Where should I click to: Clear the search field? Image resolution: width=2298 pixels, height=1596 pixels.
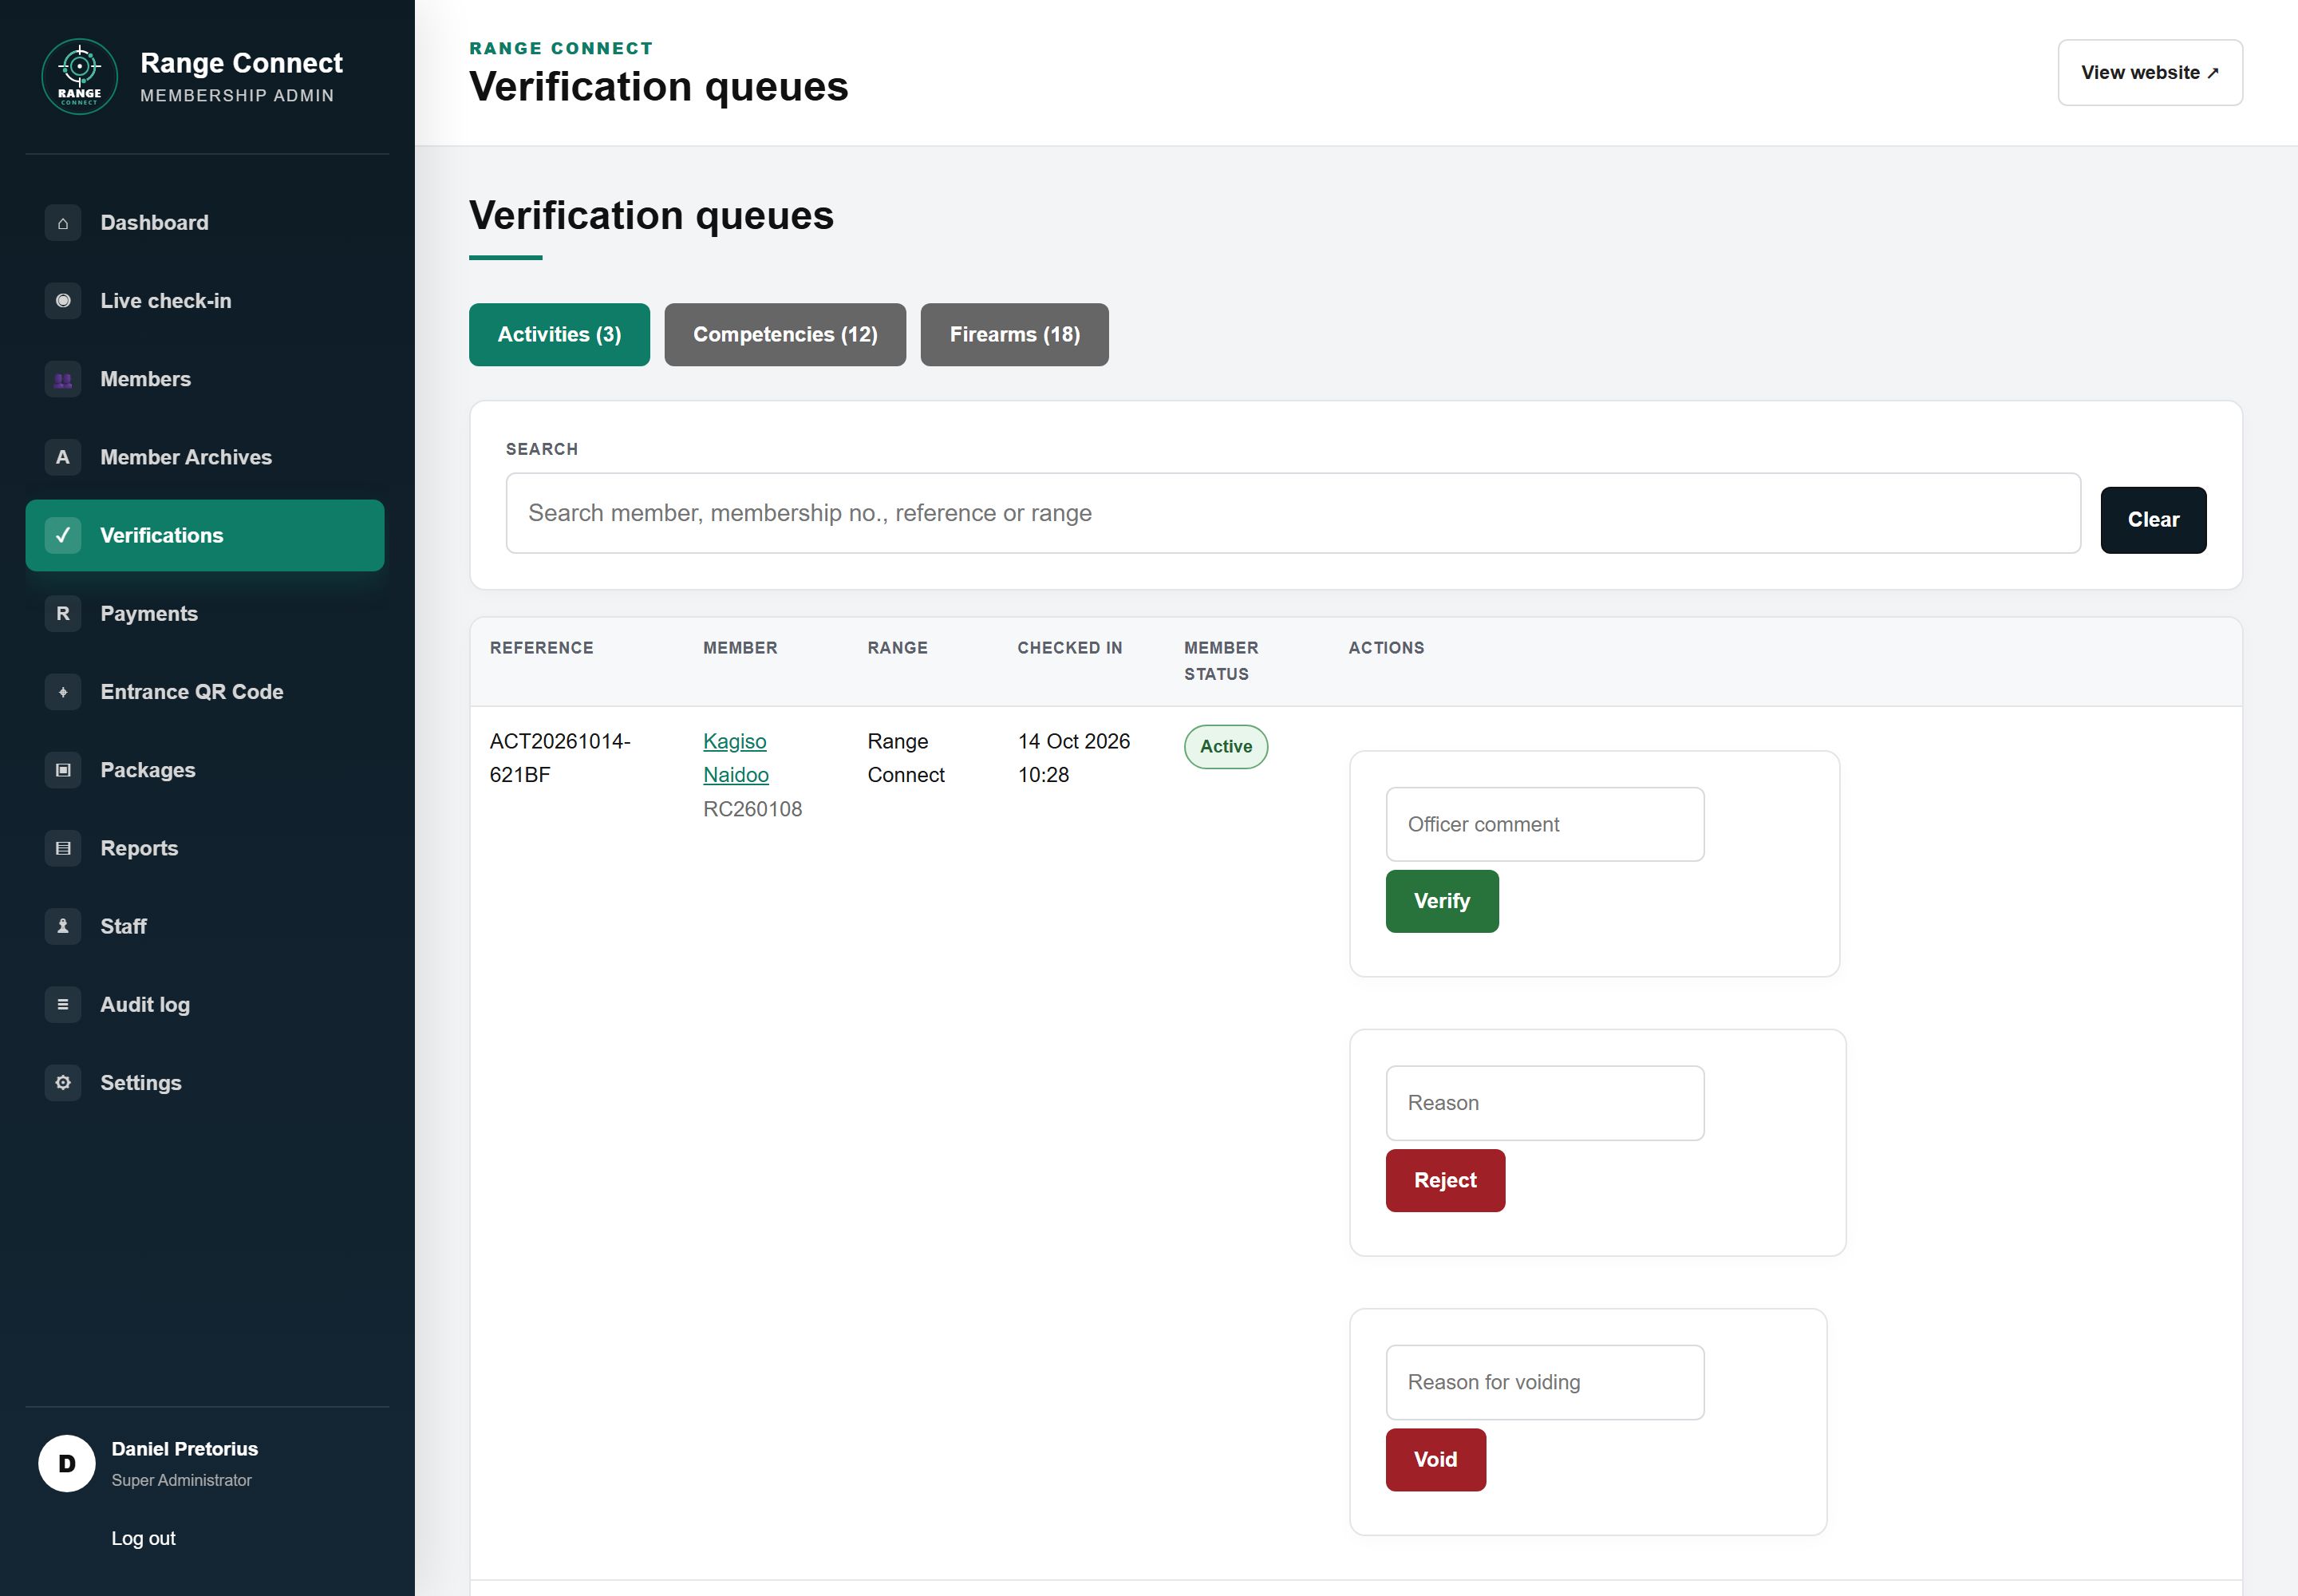pyautogui.click(x=2153, y=520)
